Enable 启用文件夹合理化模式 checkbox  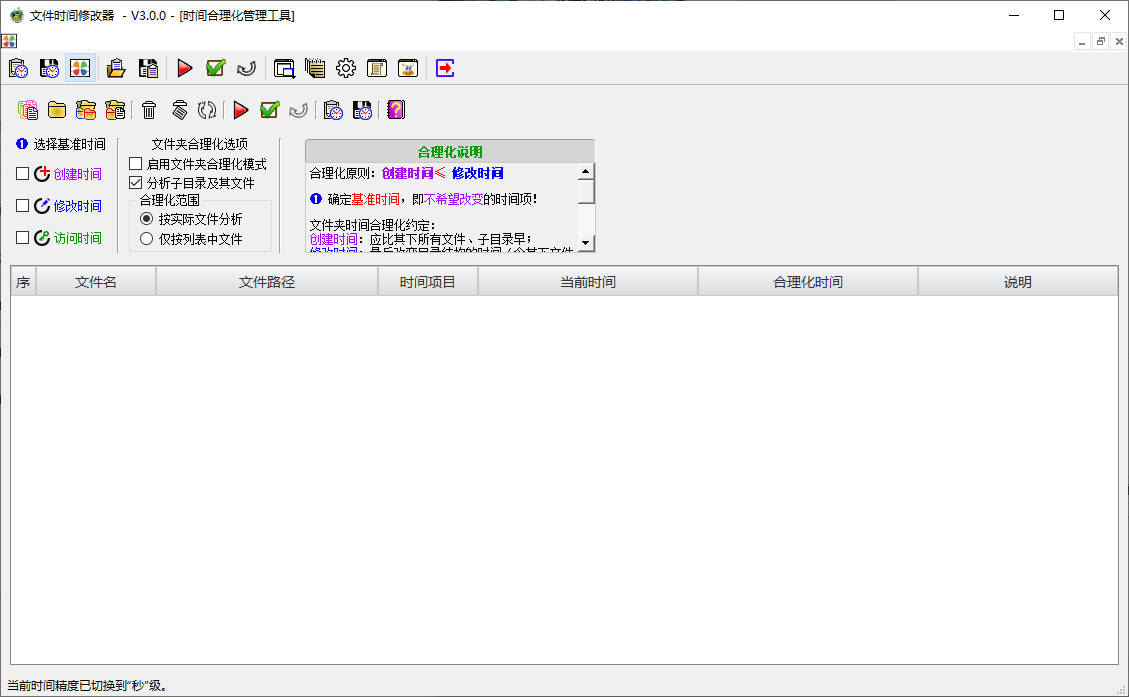pos(135,163)
